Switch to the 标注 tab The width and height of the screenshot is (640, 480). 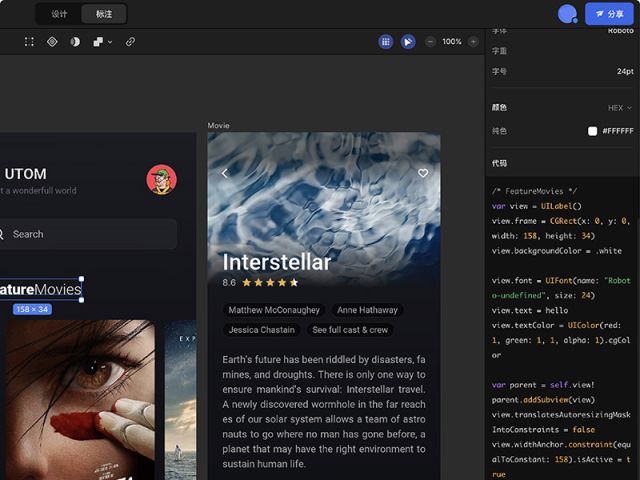coord(104,14)
